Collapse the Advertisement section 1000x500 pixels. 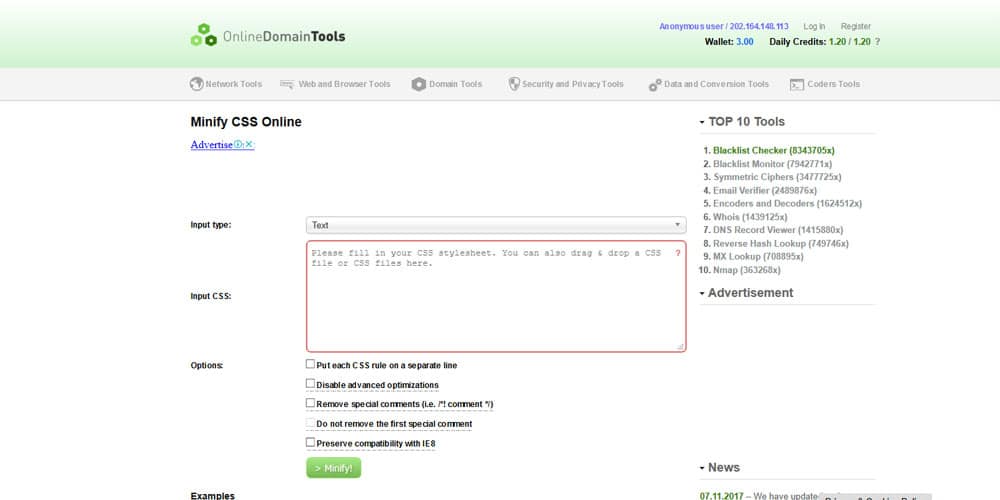(703, 293)
